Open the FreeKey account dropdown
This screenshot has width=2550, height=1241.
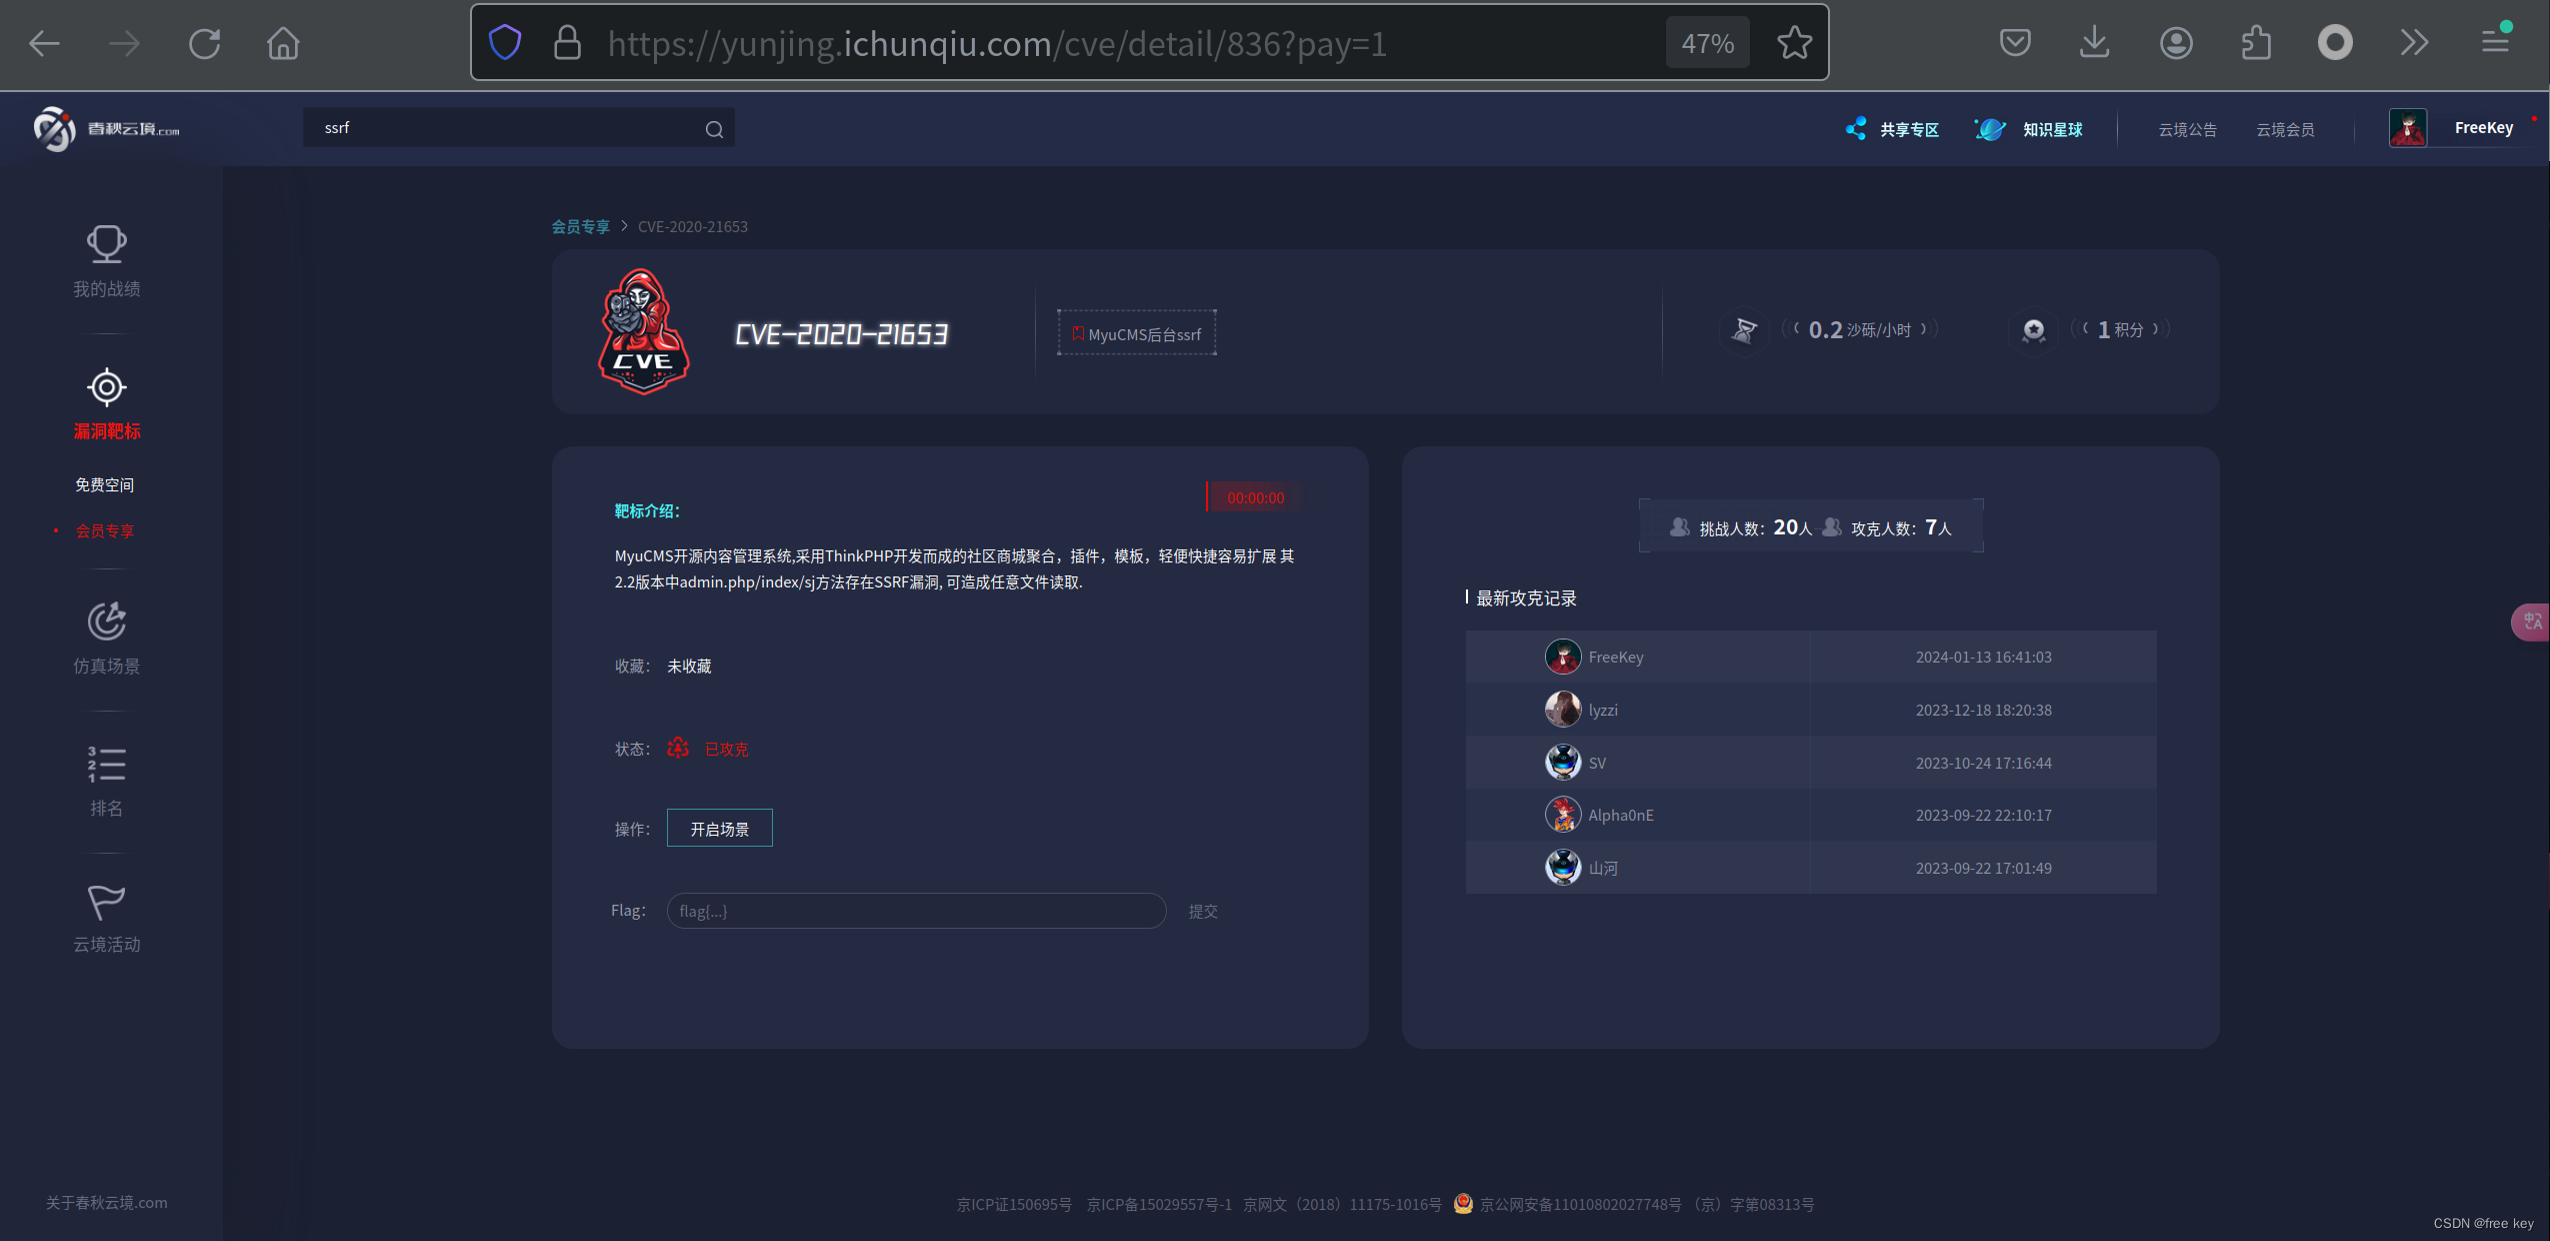2484,127
